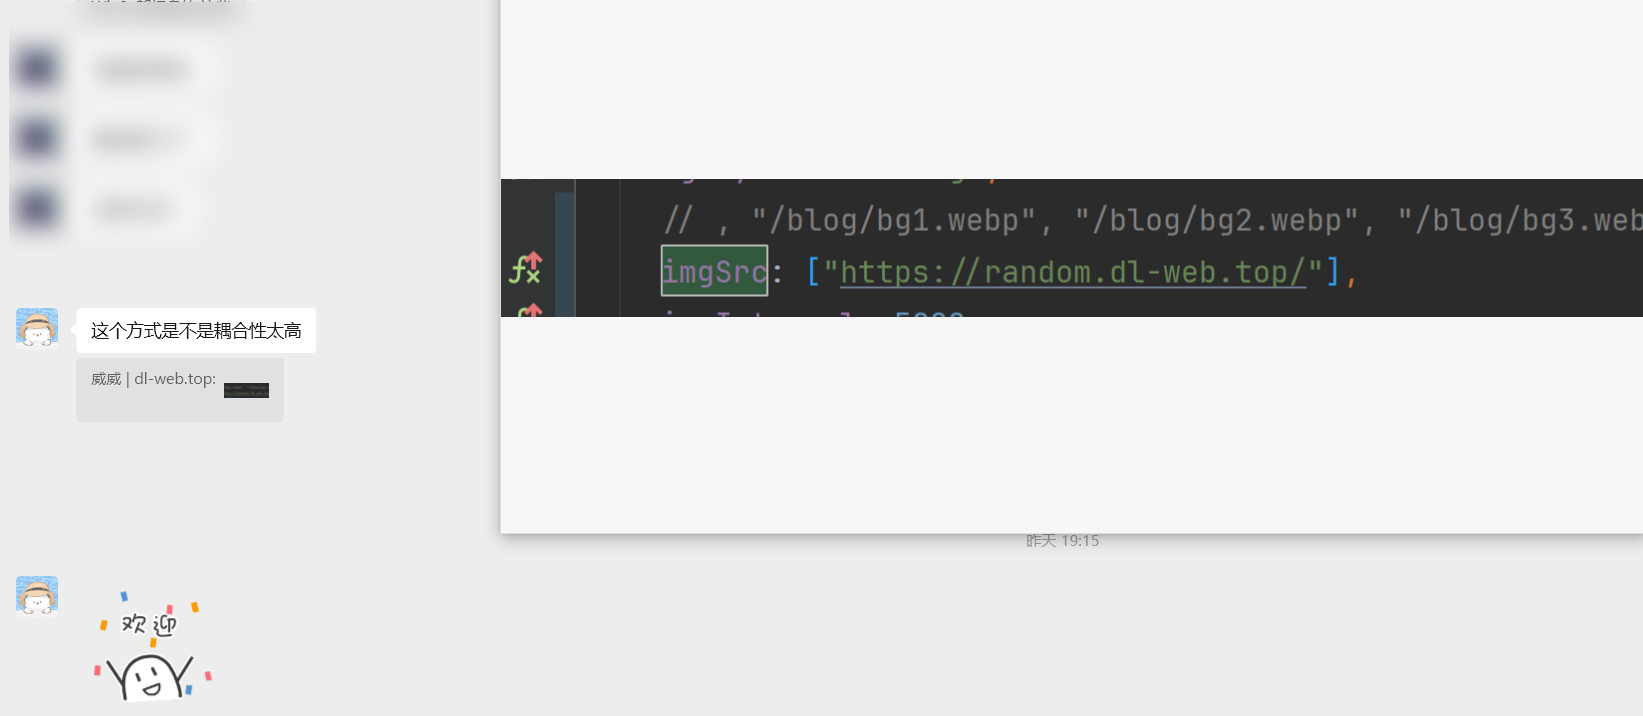Select the message bubble 这个方式是不是耦合性太高
This screenshot has width=1643, height=716.
tap(196, 330)
